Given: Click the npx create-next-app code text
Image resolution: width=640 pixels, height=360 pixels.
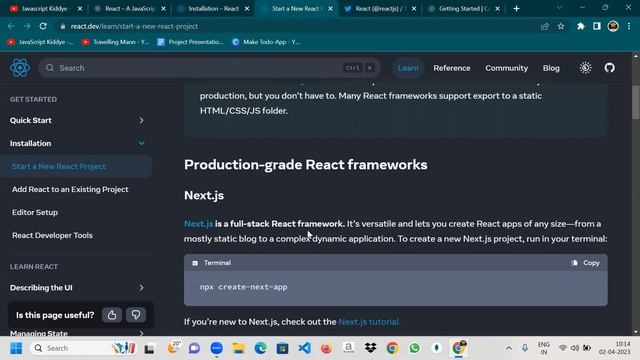Looking at the screenshot, I should click(x=243, y=287).
